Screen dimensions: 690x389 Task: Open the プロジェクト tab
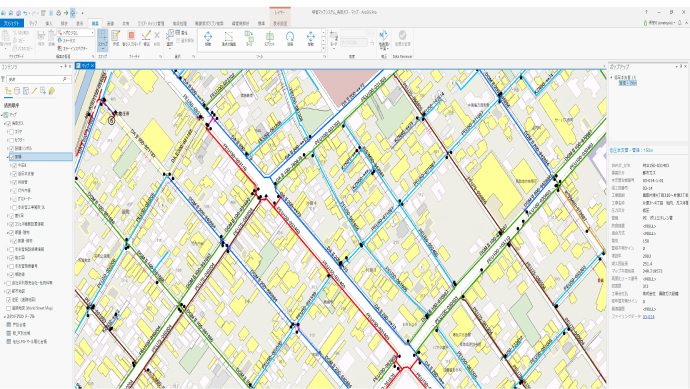(12, 23)
